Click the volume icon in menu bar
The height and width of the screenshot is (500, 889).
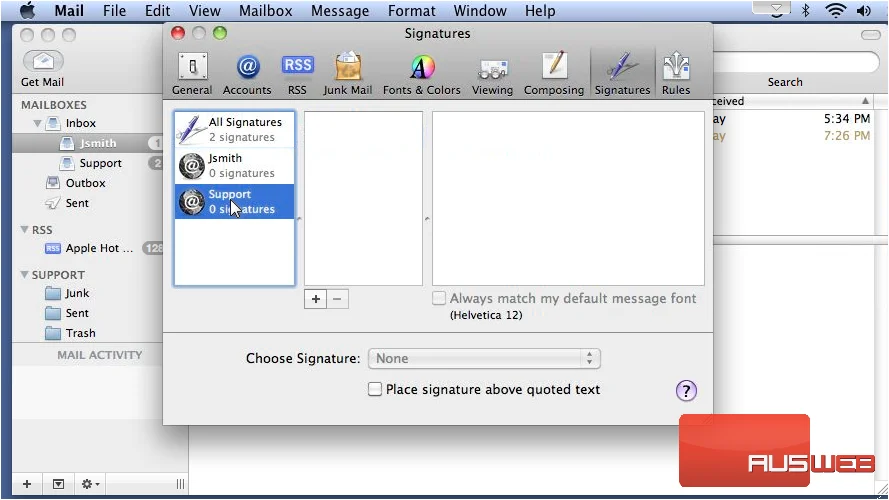coord(863,10)
